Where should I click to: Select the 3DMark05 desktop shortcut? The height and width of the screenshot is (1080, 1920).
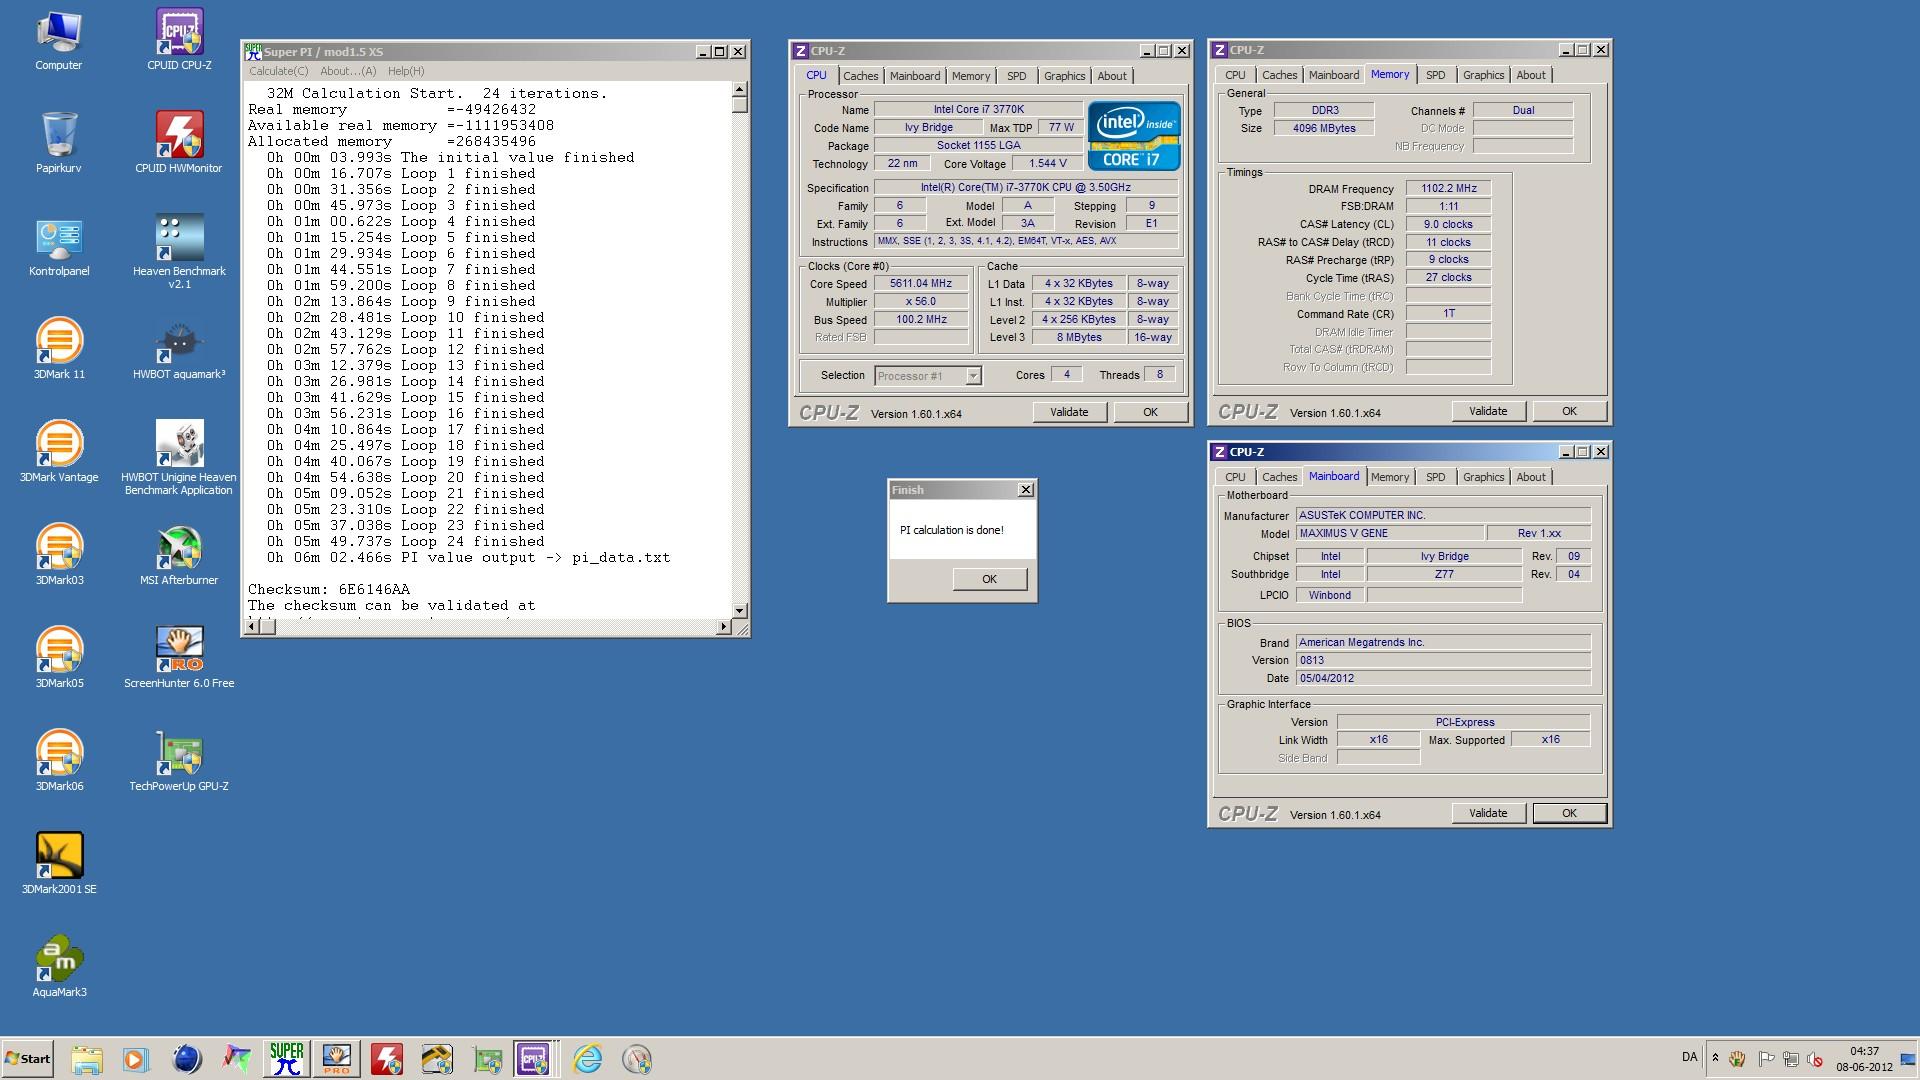pyautogui.click(x=59, y=657)
